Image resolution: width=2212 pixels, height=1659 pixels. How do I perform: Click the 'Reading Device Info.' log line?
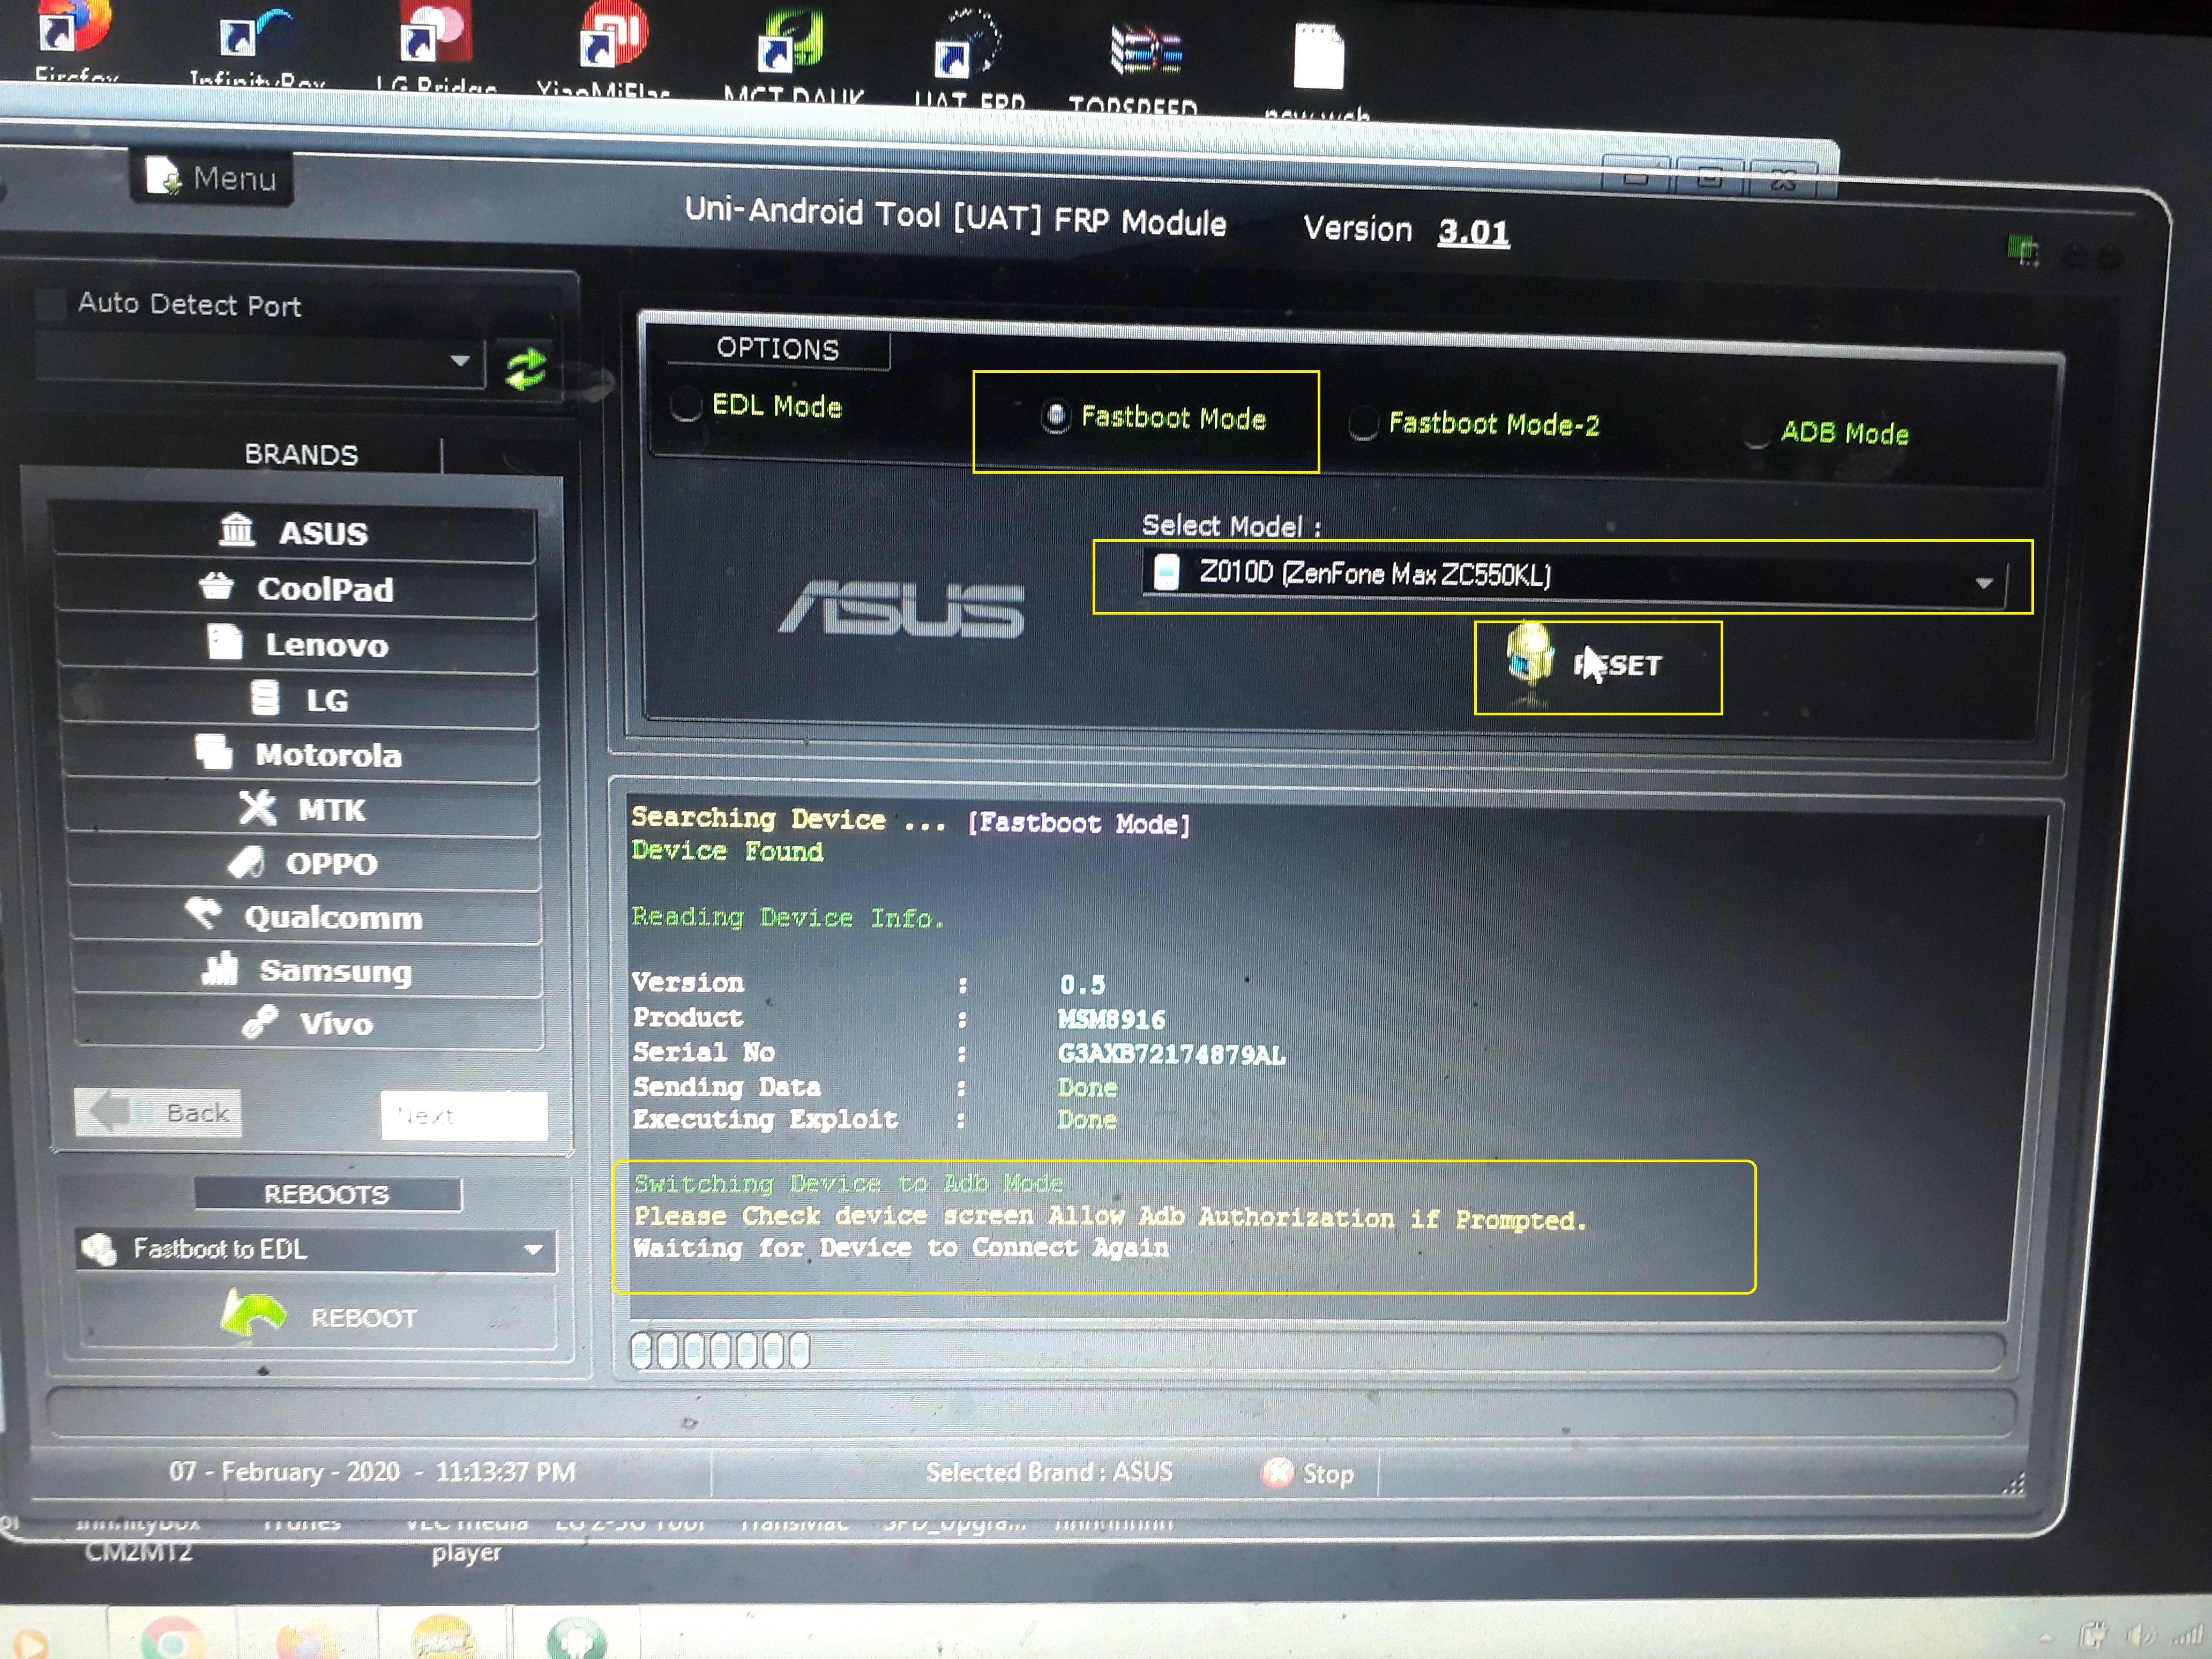coord(787,917)
